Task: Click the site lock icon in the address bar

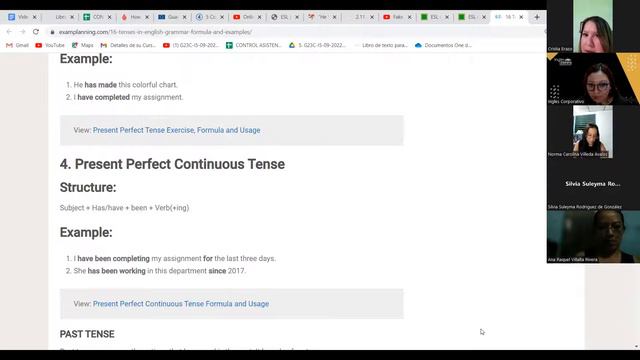Action: [x=52, y=32]
